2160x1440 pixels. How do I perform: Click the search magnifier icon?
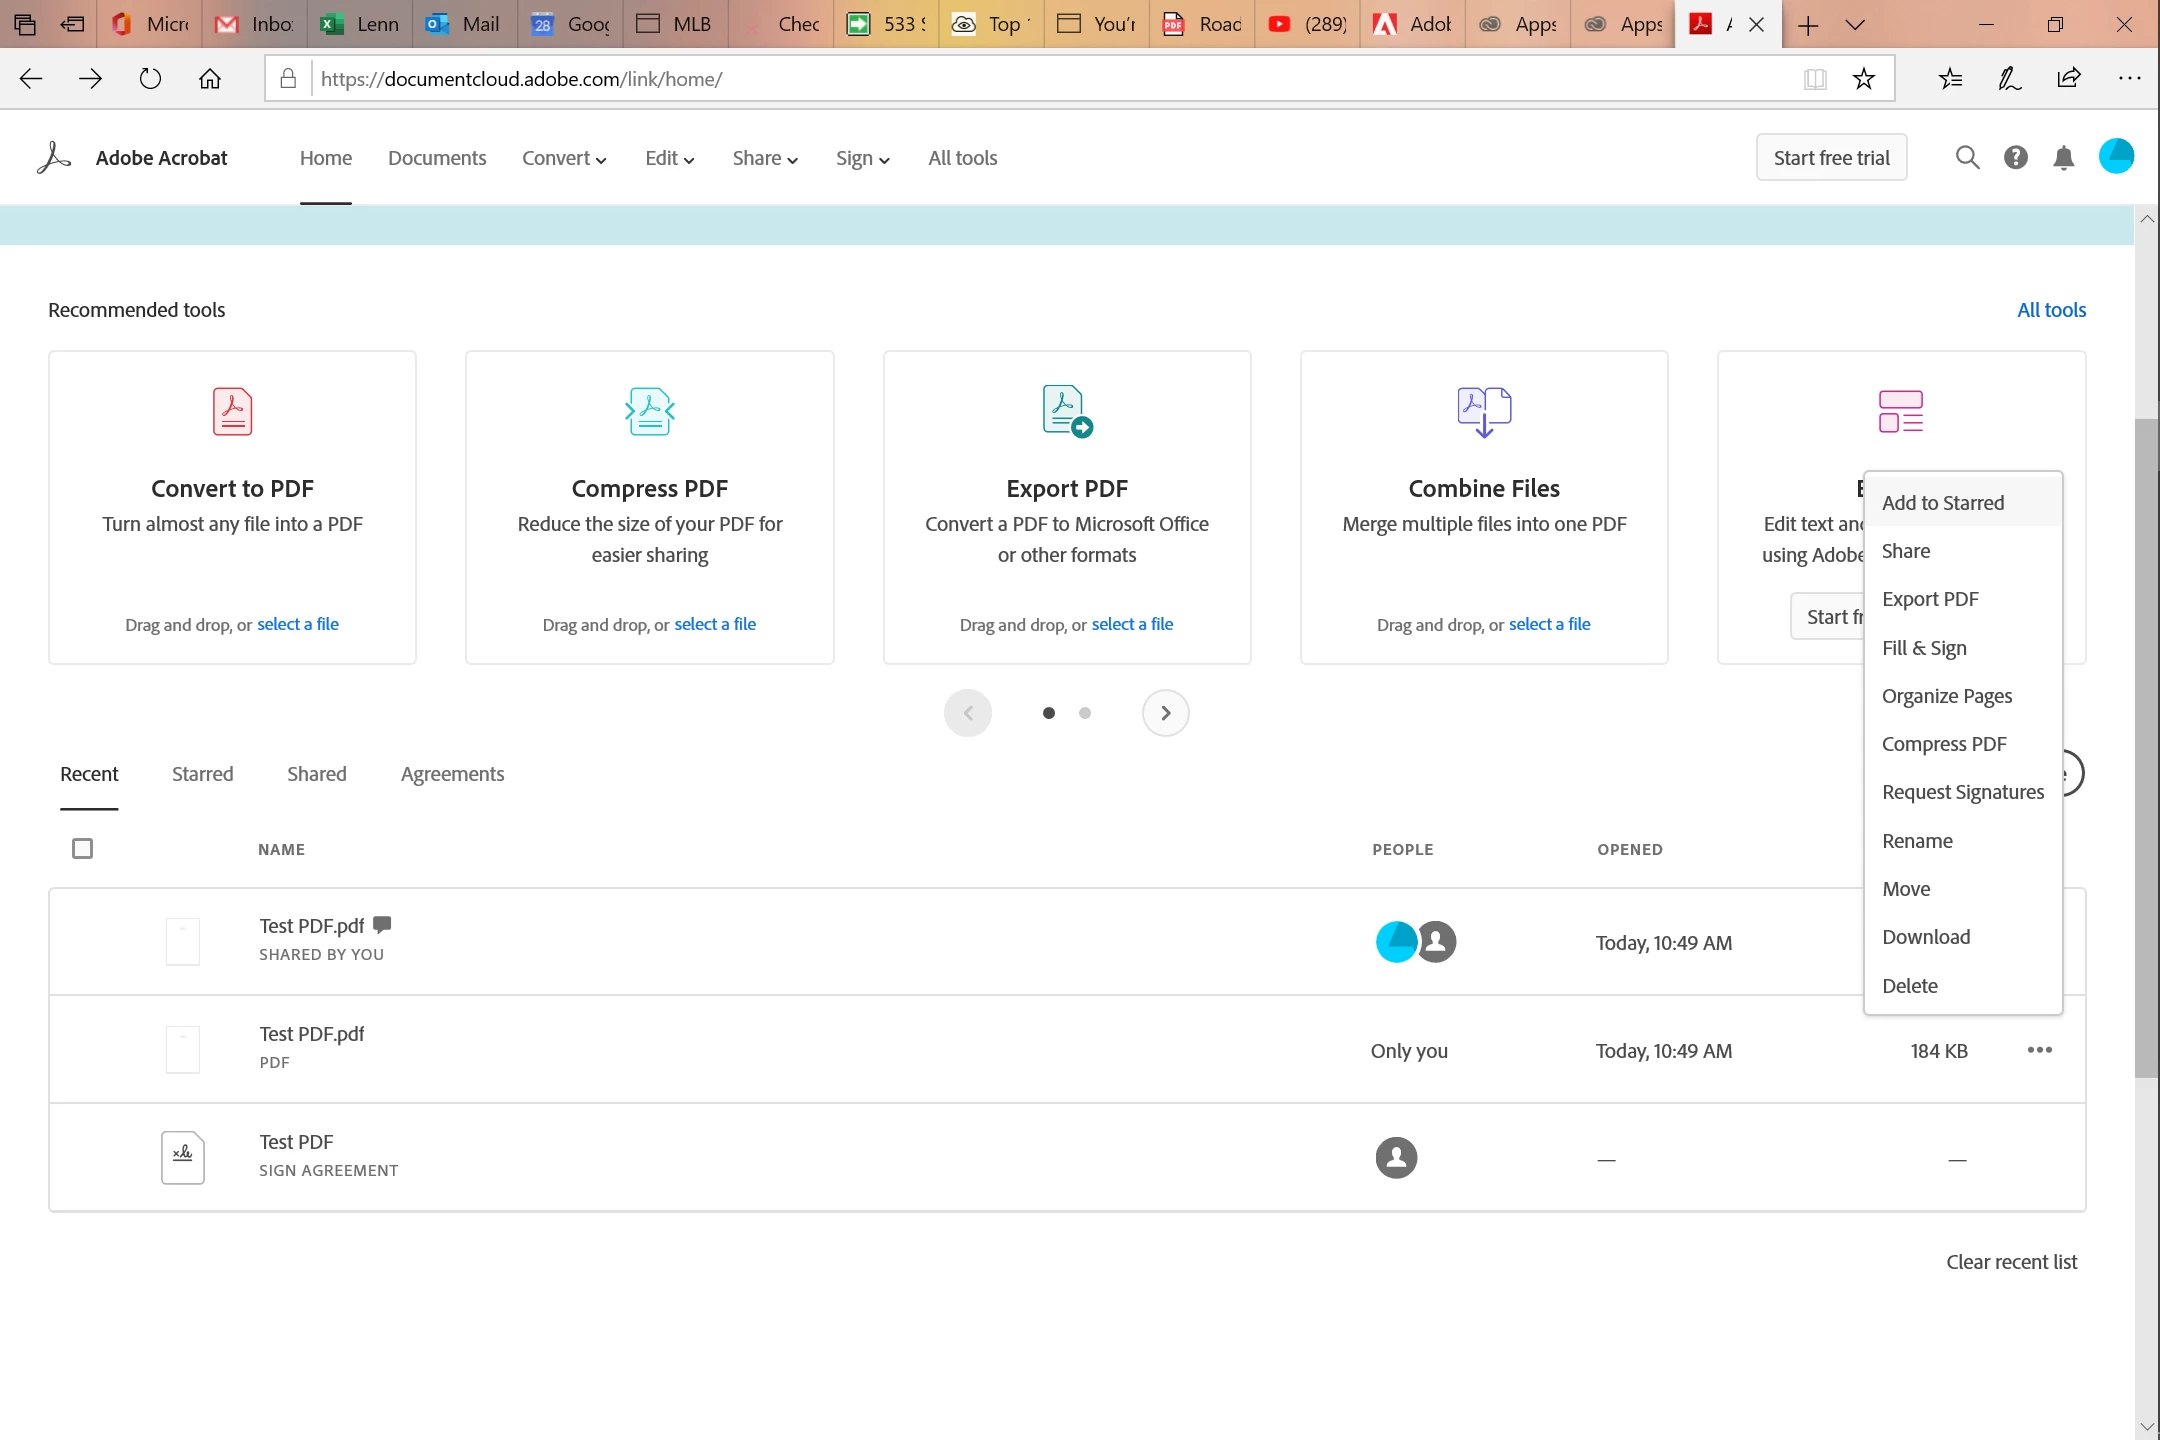[1967, 158]
